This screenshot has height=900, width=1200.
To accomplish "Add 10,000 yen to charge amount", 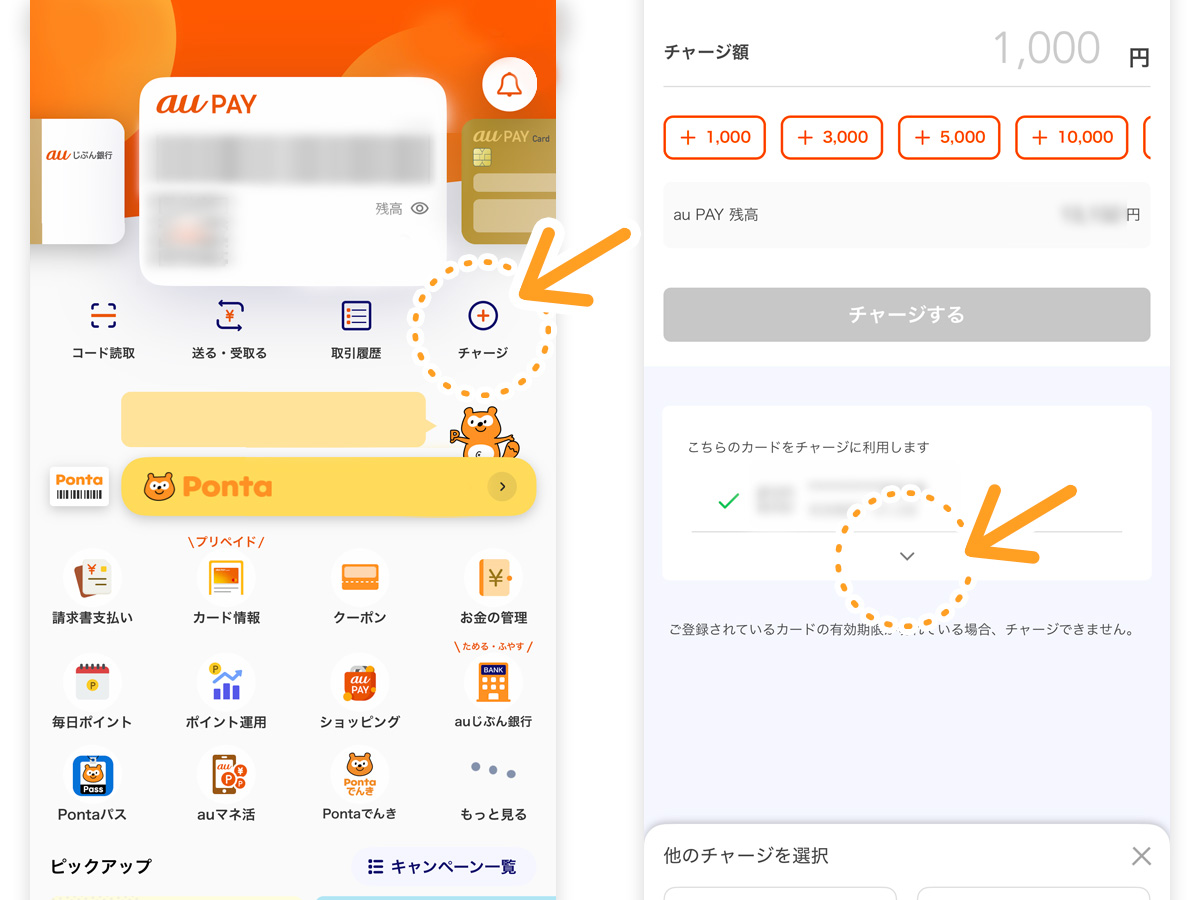I will (x=1072, y=138).
